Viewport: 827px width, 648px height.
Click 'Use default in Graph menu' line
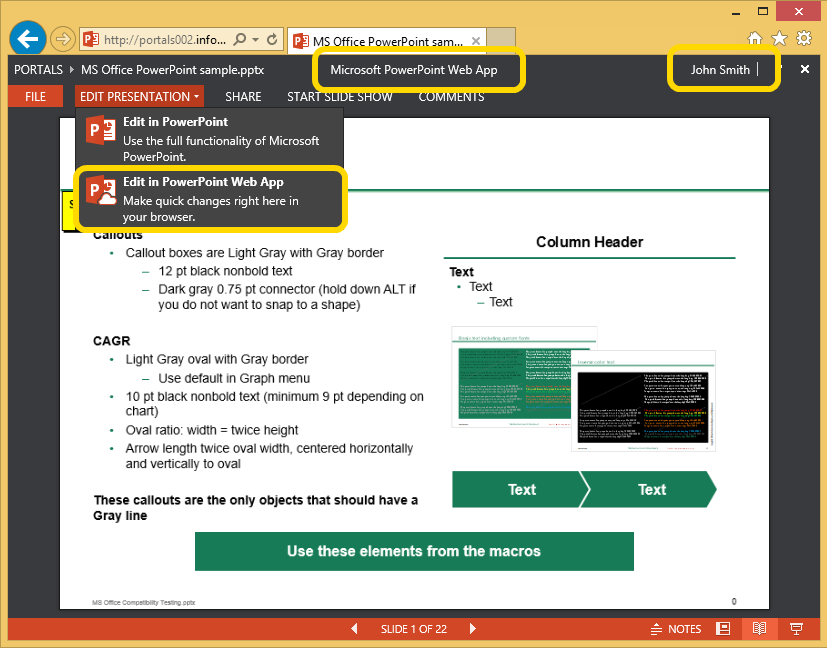tap(234, 379)
